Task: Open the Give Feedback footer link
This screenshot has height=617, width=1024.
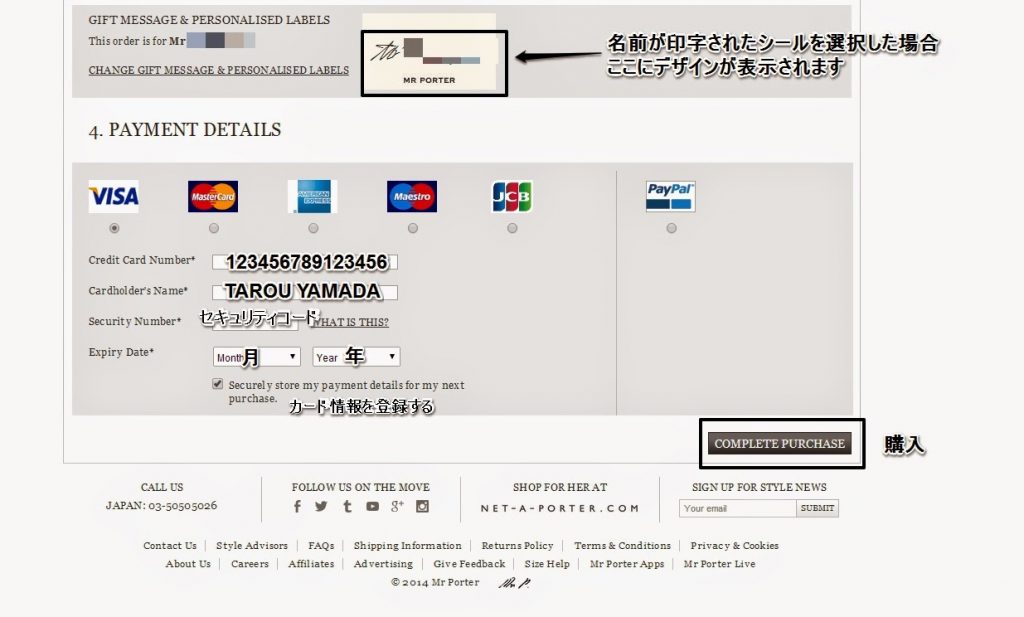Action: [x=470, y=563]
